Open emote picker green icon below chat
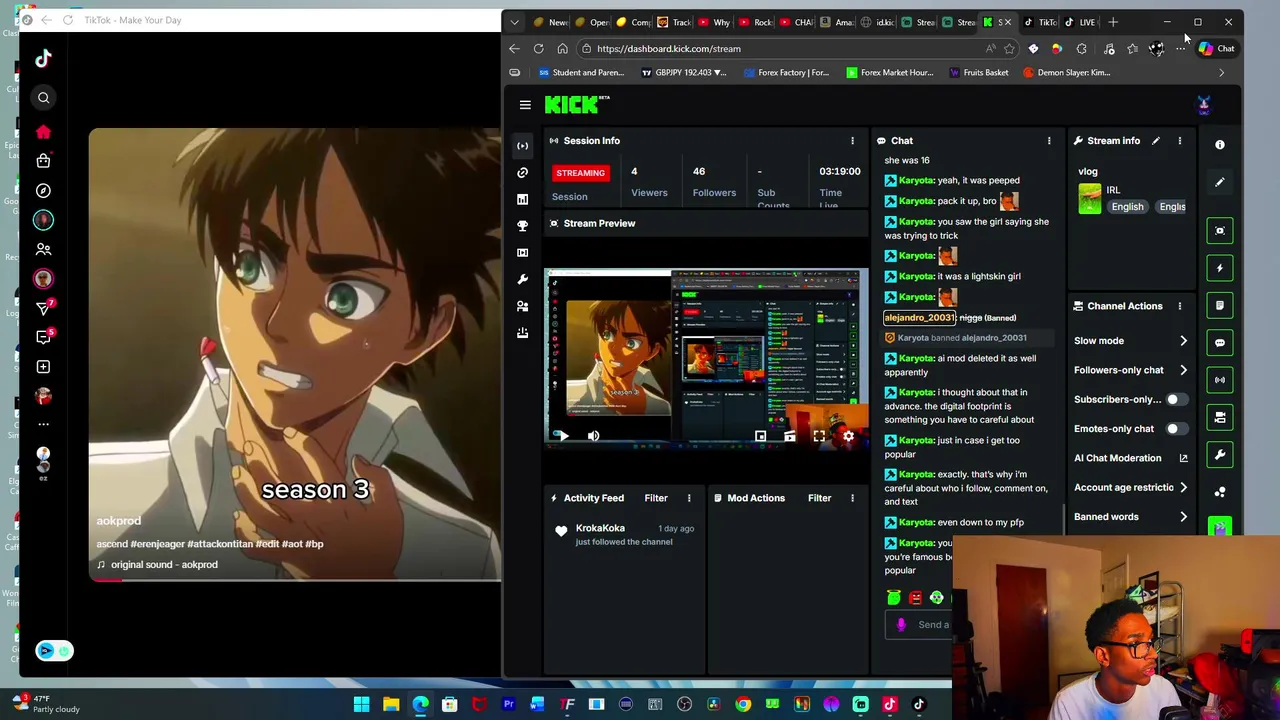1280x720 pixels. click(894, 598)
